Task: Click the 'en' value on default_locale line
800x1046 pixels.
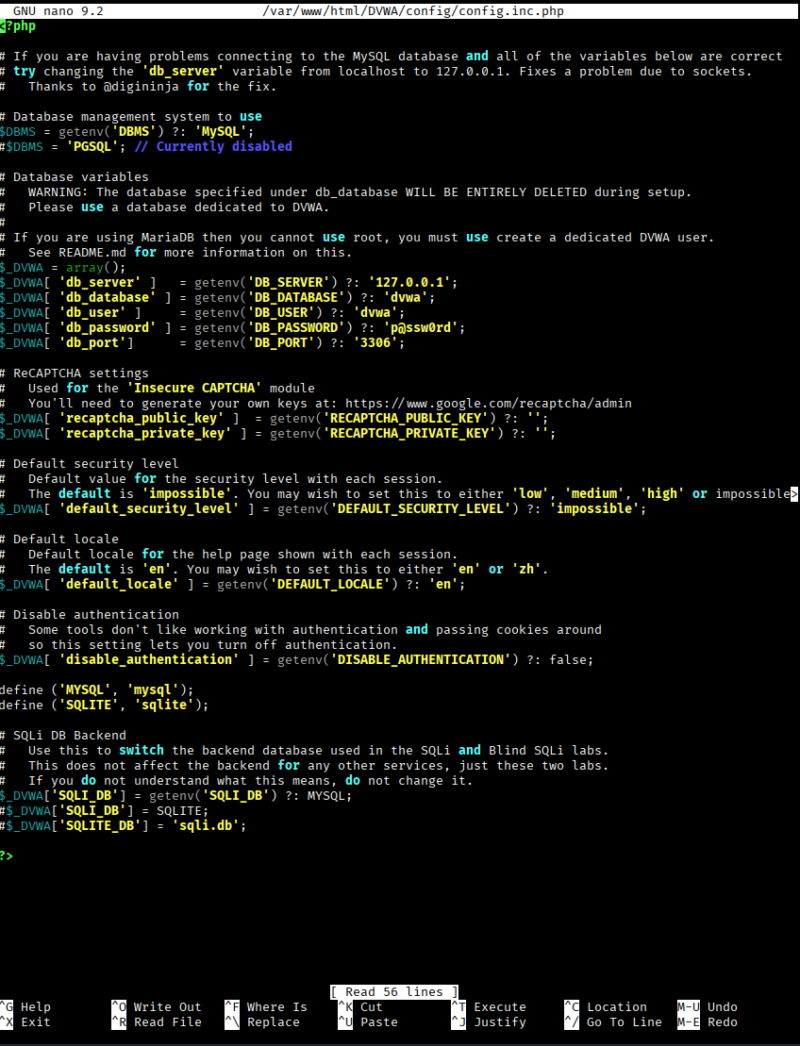Action: (x=444, y=584)
